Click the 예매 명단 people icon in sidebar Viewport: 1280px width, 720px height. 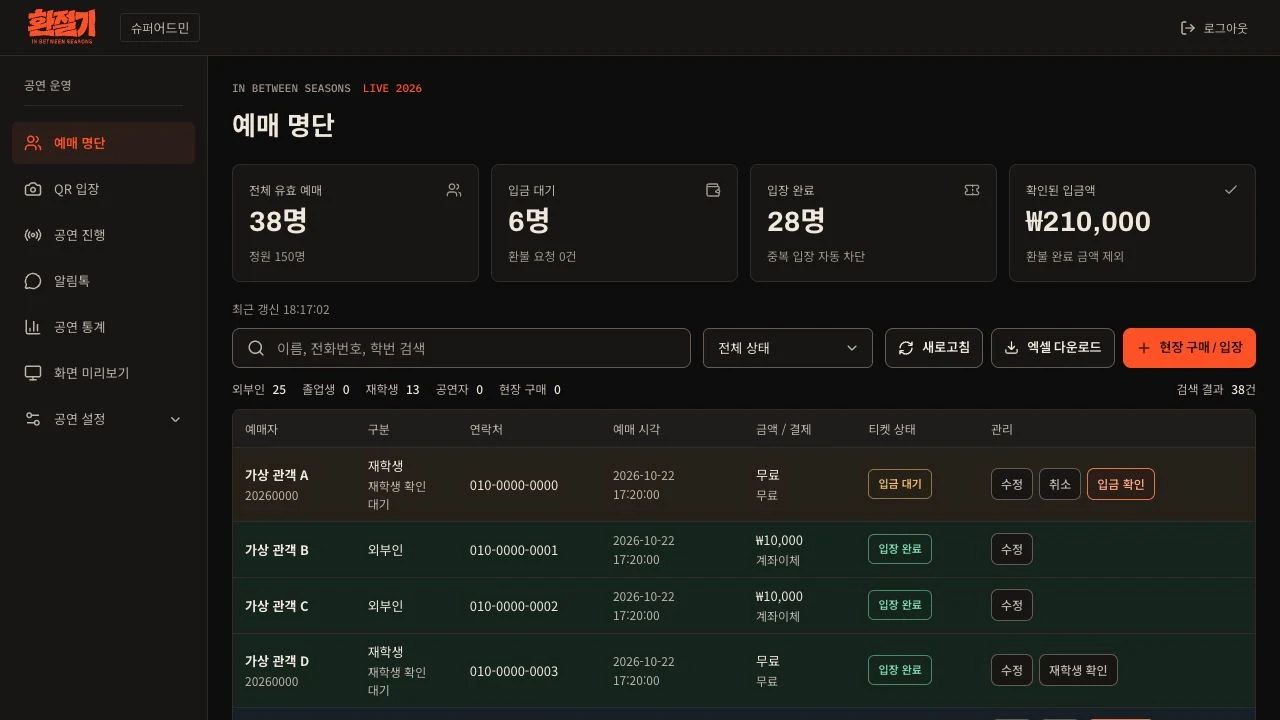(33, 143)
